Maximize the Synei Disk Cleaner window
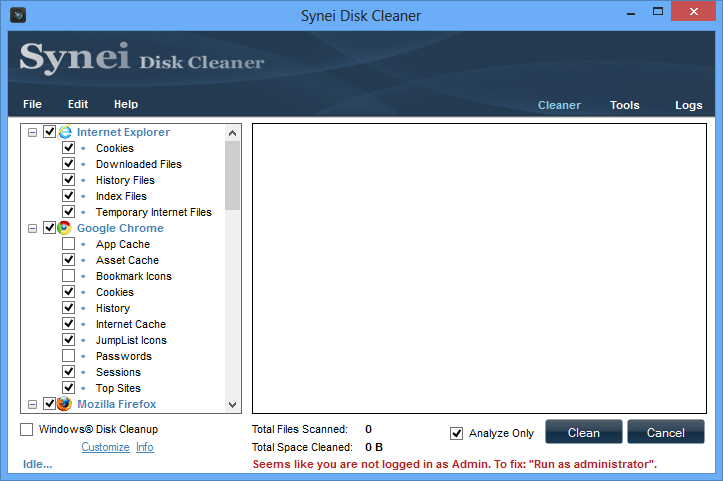This screenshot has height=481, width=723. pyautogui.click(x=658, y=12)
